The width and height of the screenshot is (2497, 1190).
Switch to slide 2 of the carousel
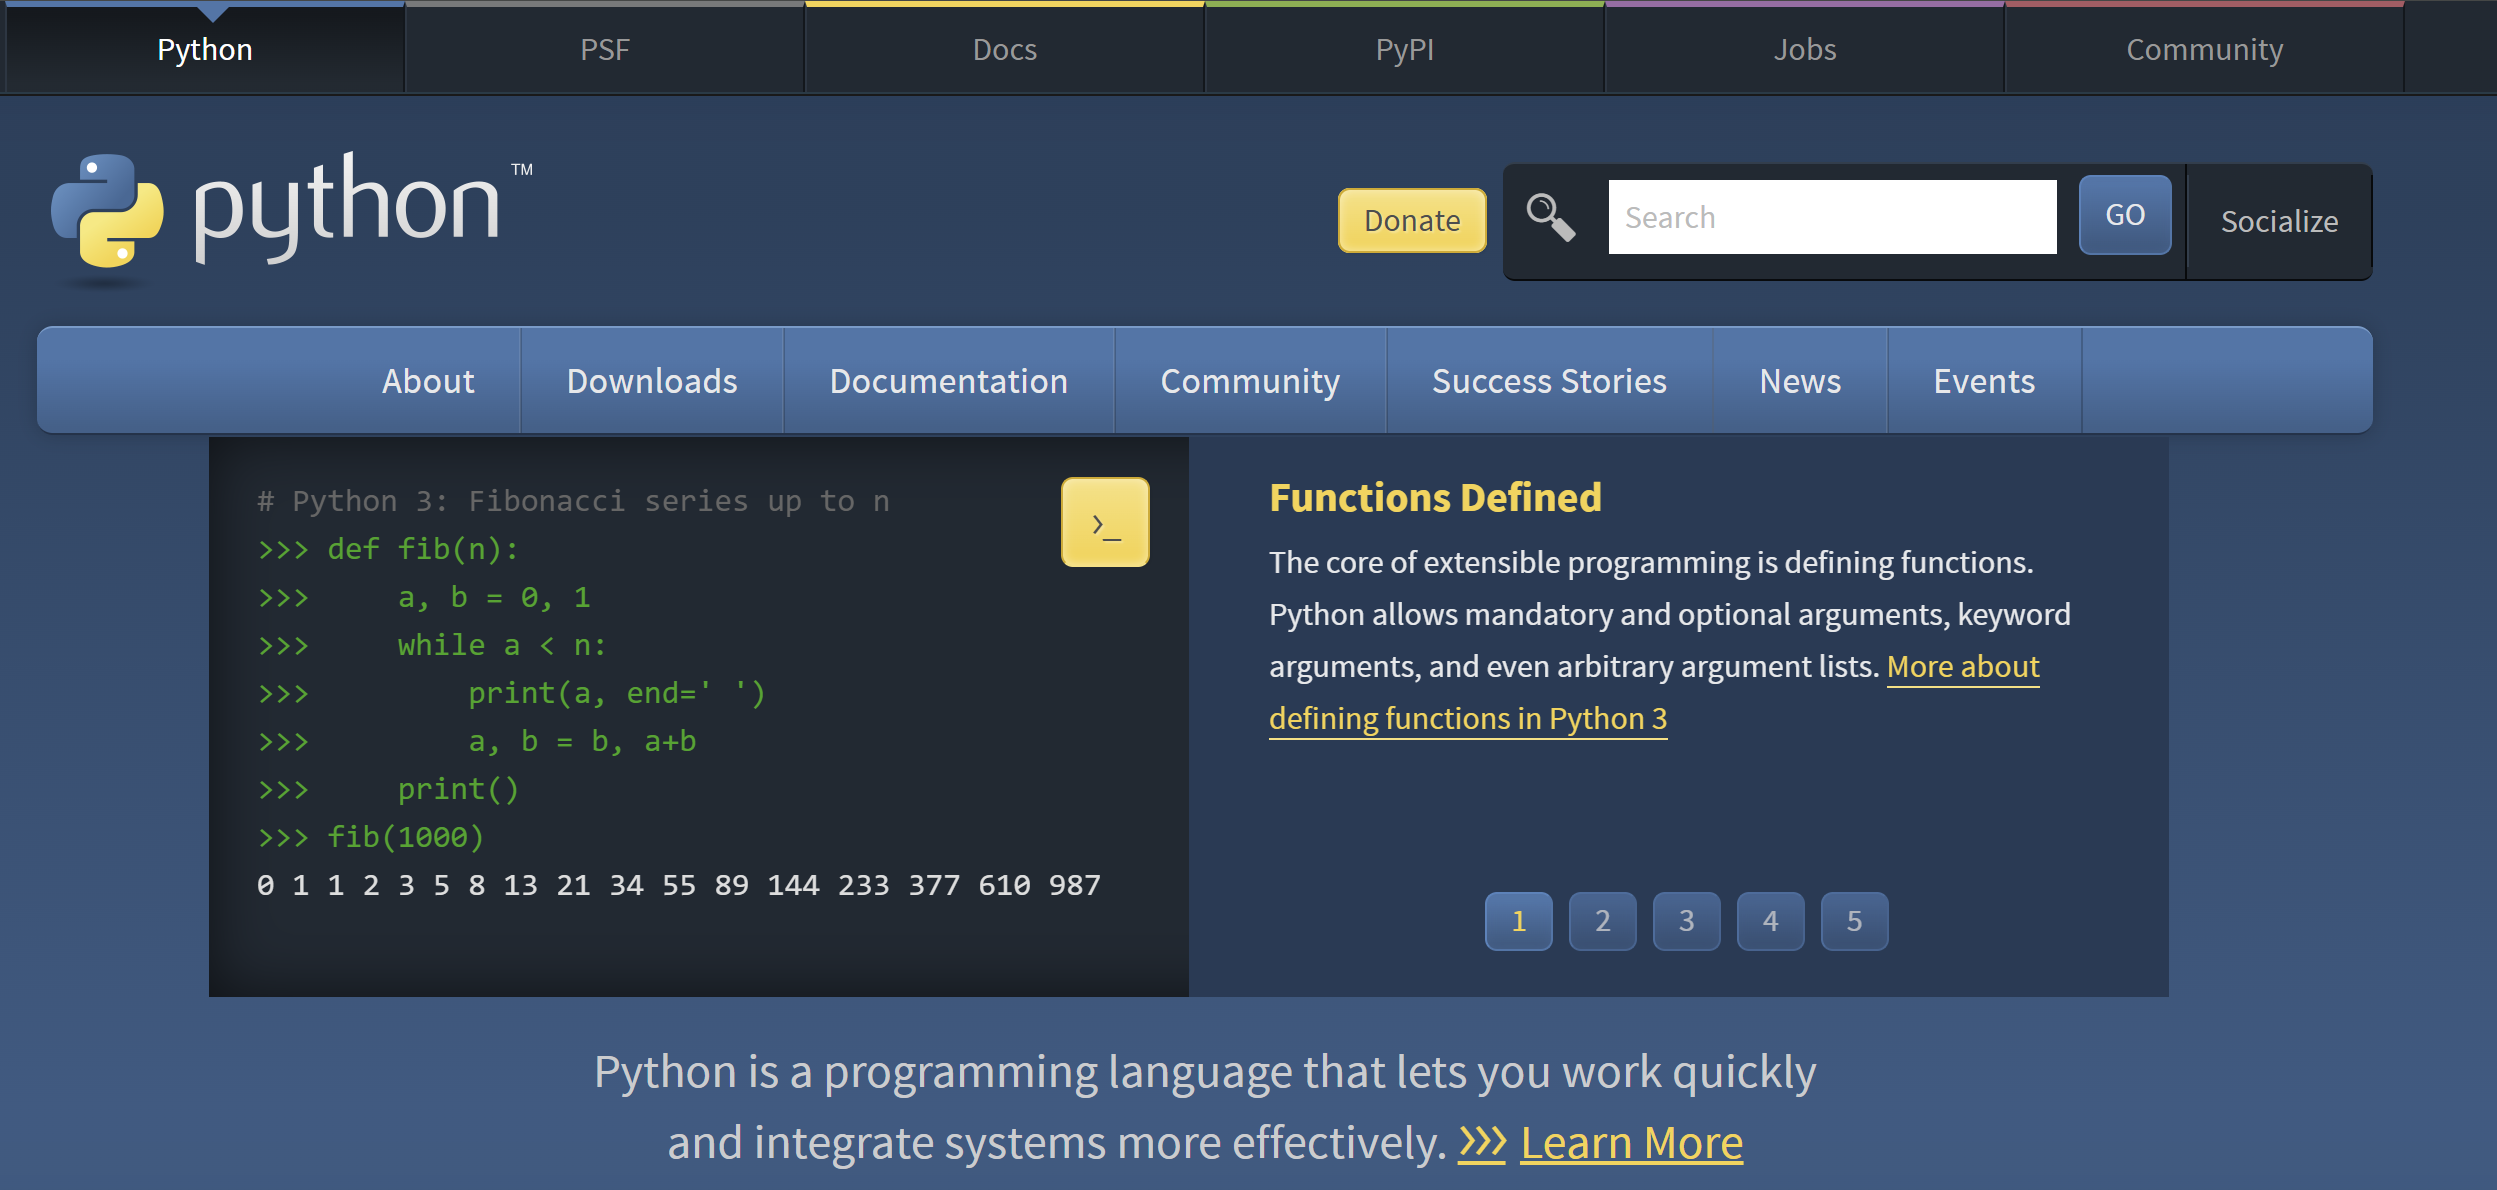click(1602, 921)
